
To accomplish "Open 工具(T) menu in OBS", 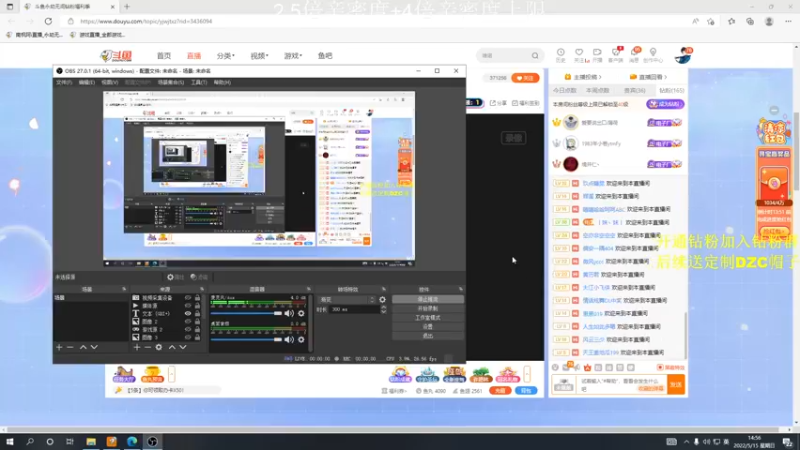I will [198, 82].
